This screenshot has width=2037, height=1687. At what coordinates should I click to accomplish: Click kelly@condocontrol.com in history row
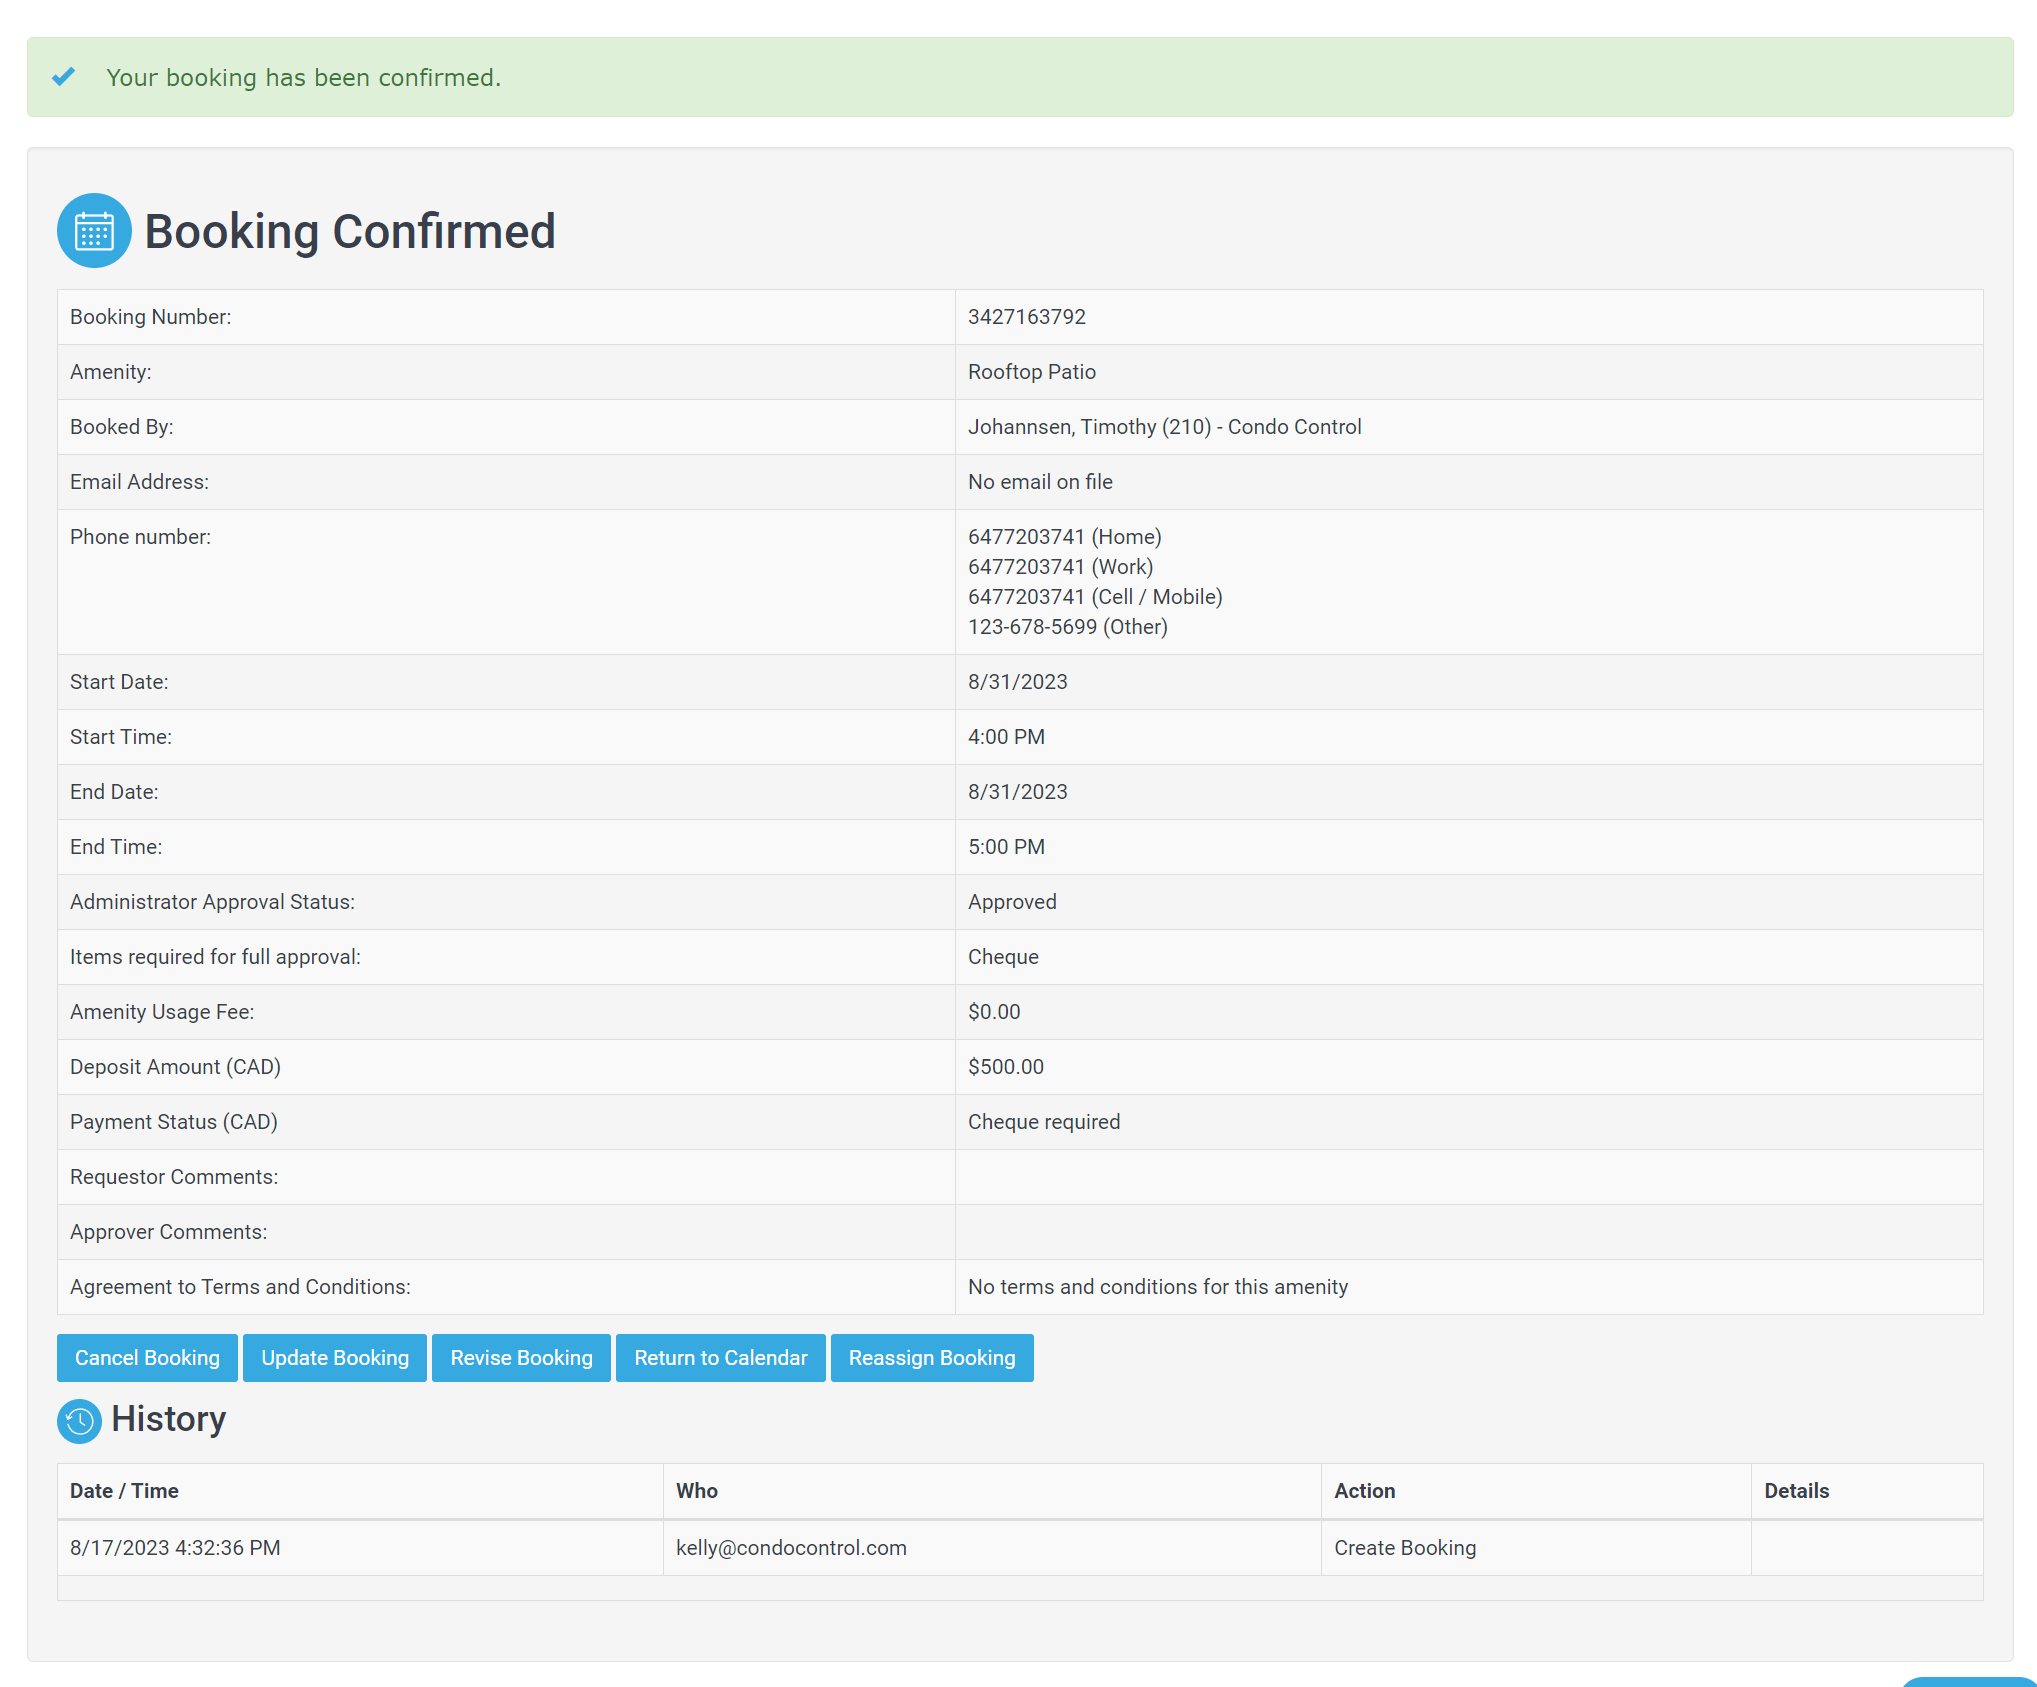tap(791, 1548)
